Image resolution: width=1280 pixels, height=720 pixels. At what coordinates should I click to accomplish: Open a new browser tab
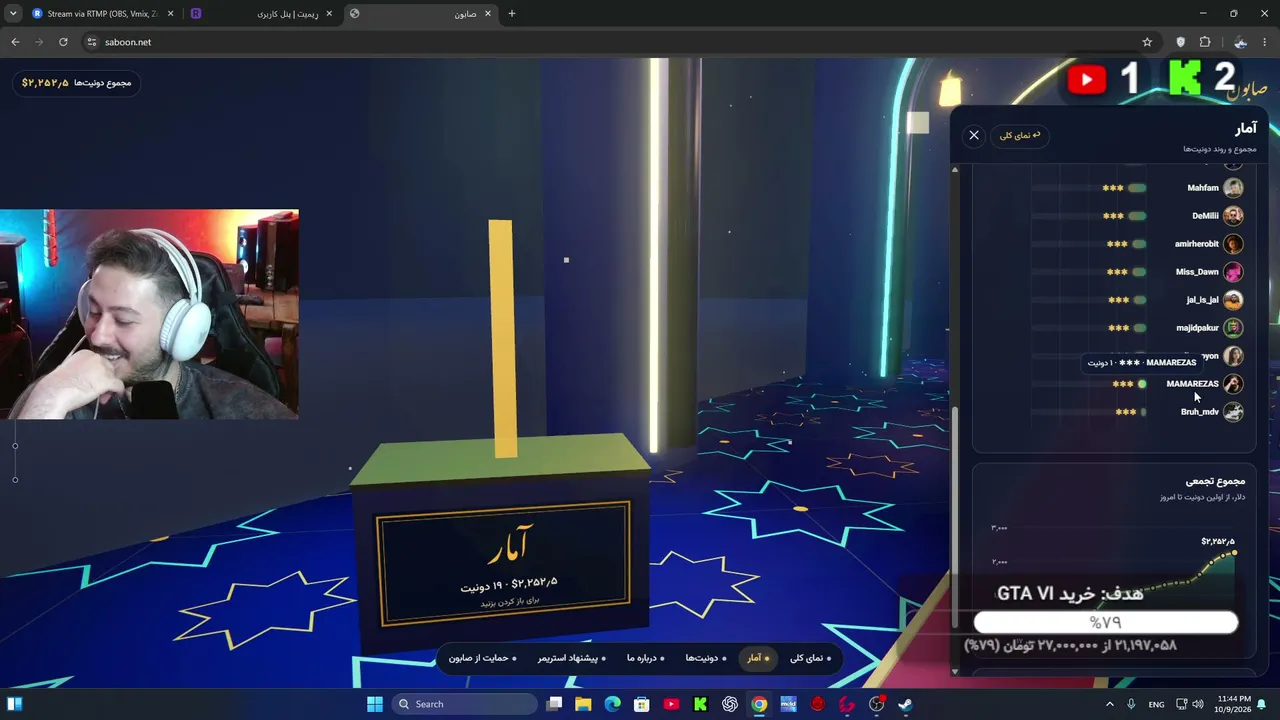point(512,14)
